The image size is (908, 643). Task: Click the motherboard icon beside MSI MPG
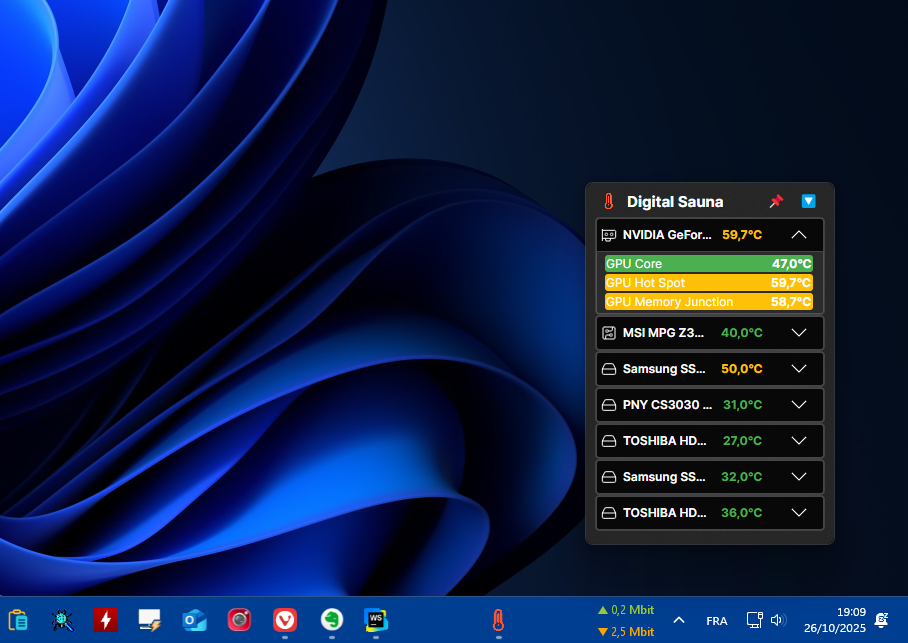coord(608,333)
